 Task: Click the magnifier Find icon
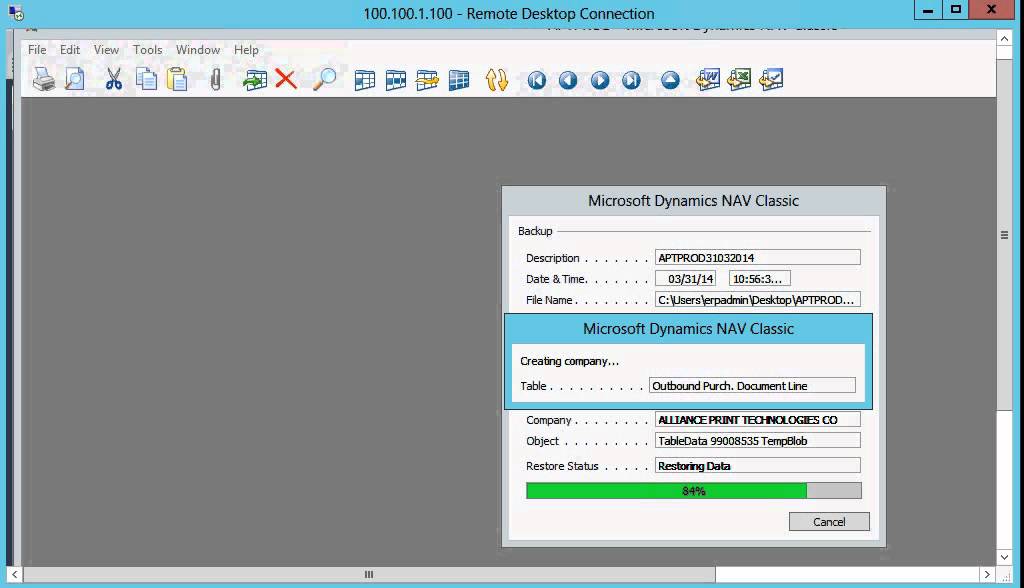324,80
